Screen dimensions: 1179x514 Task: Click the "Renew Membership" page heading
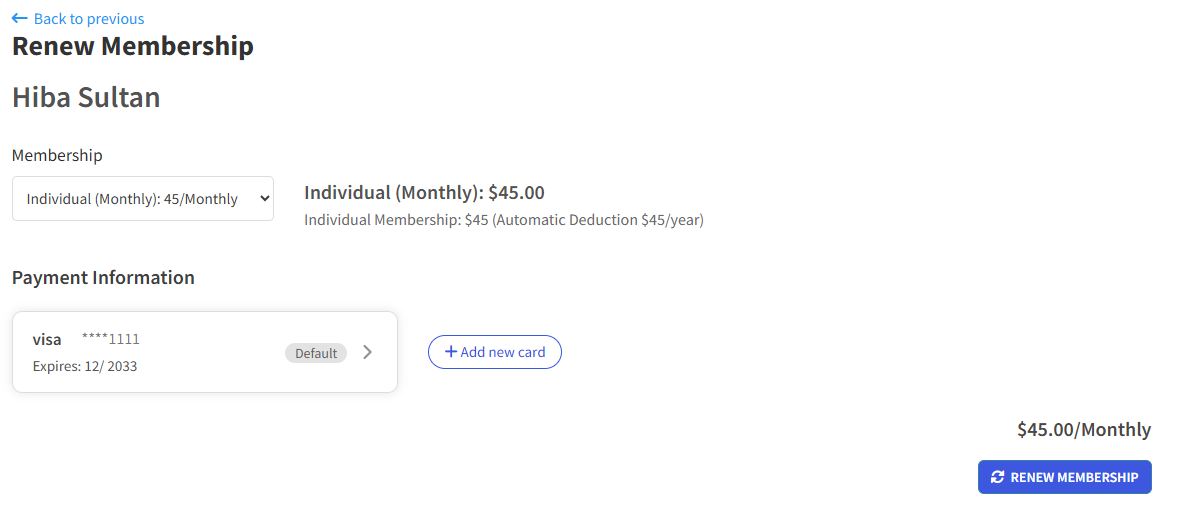(x=133, y=46)
